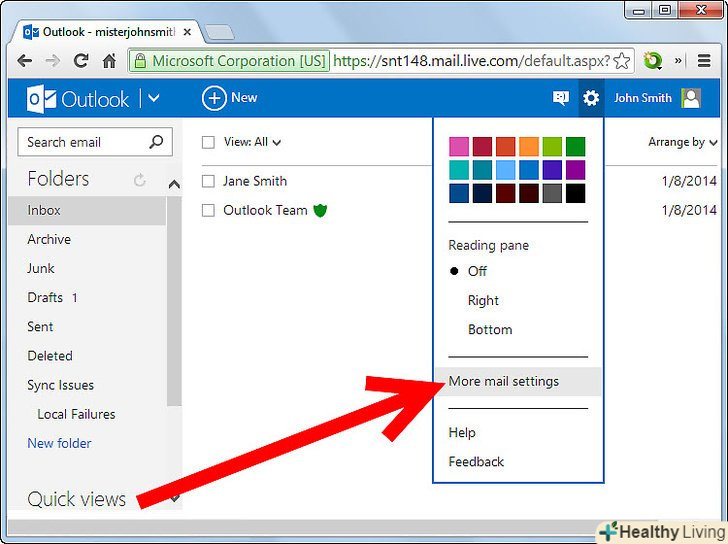Pick the pink color swatch
This screenshot has height=544, width=728.
tap(459, 146)
